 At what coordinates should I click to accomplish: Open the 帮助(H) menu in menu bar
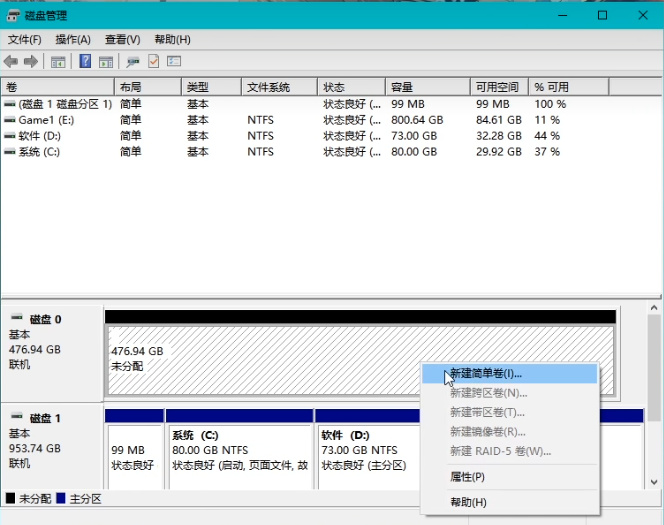172,40
